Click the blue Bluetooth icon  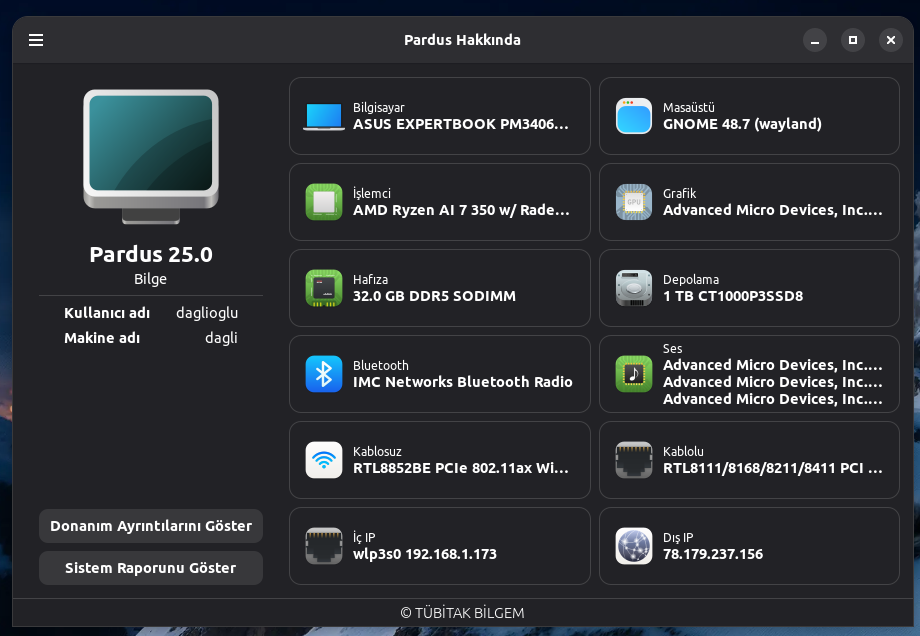[x=323, y=374]
